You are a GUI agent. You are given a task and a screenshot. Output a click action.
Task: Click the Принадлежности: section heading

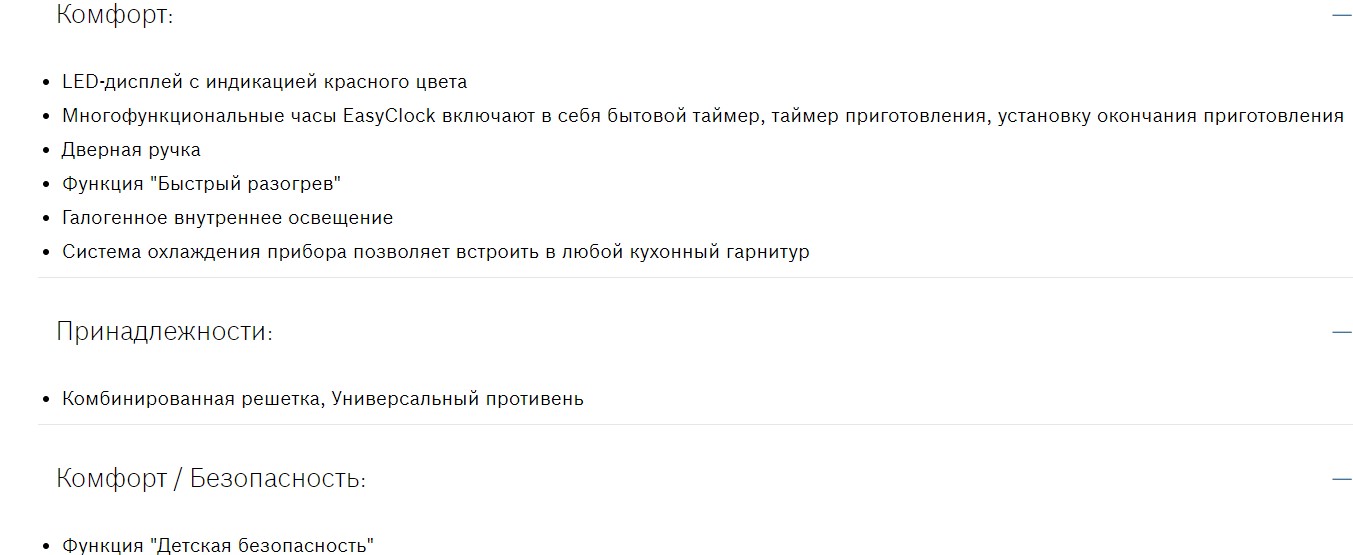click(x=164, y=331)
